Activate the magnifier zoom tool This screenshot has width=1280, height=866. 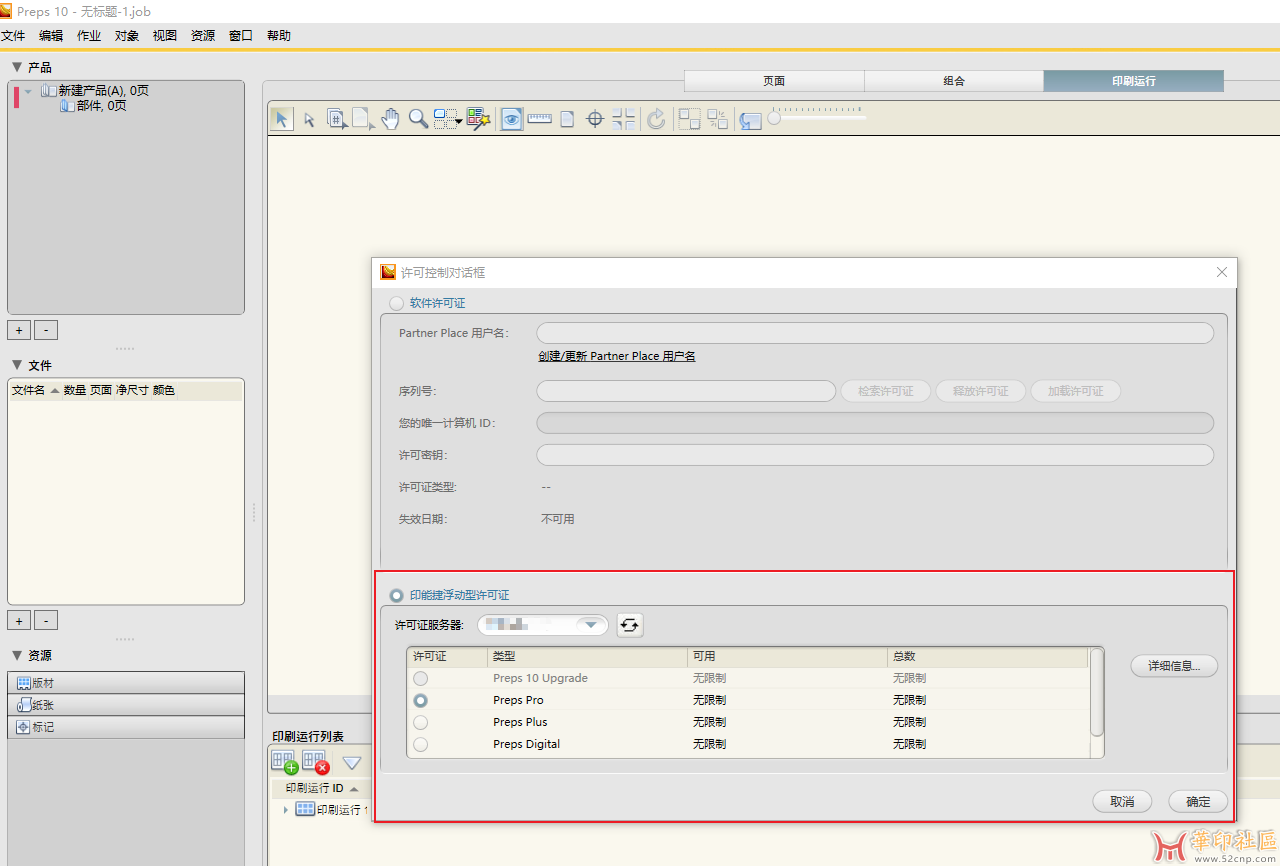pyautogui.click(x=418, y=119)
